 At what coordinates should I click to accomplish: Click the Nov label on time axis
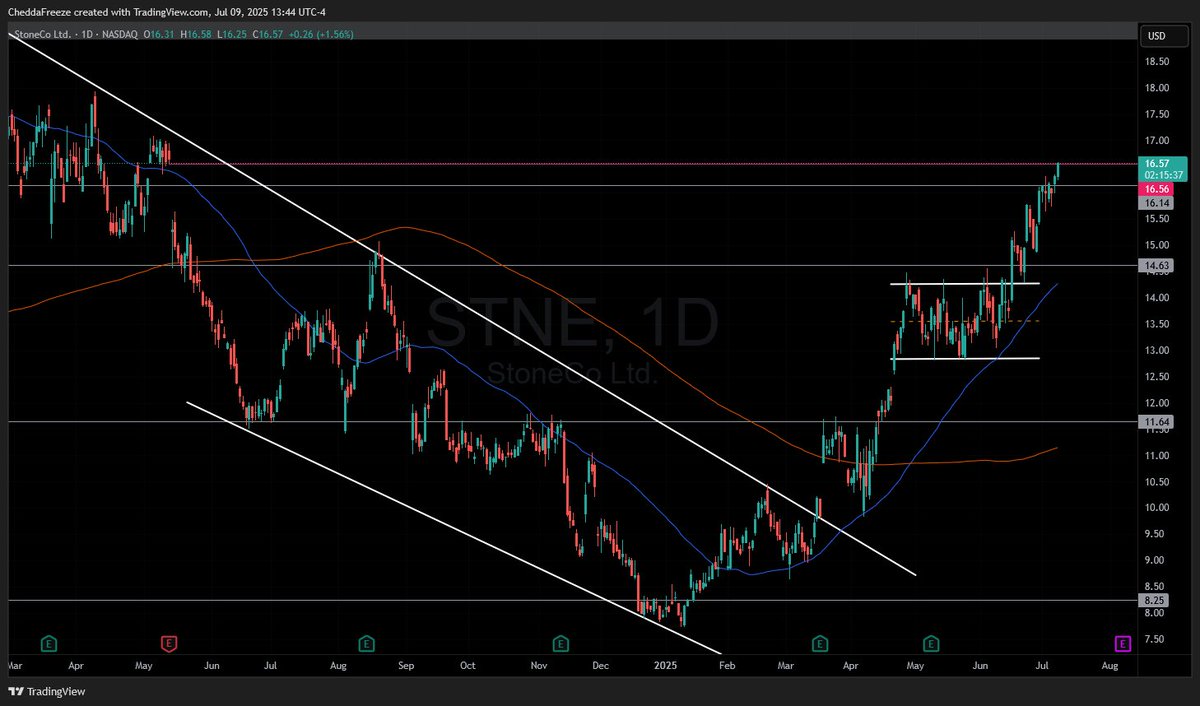point(538,664)
